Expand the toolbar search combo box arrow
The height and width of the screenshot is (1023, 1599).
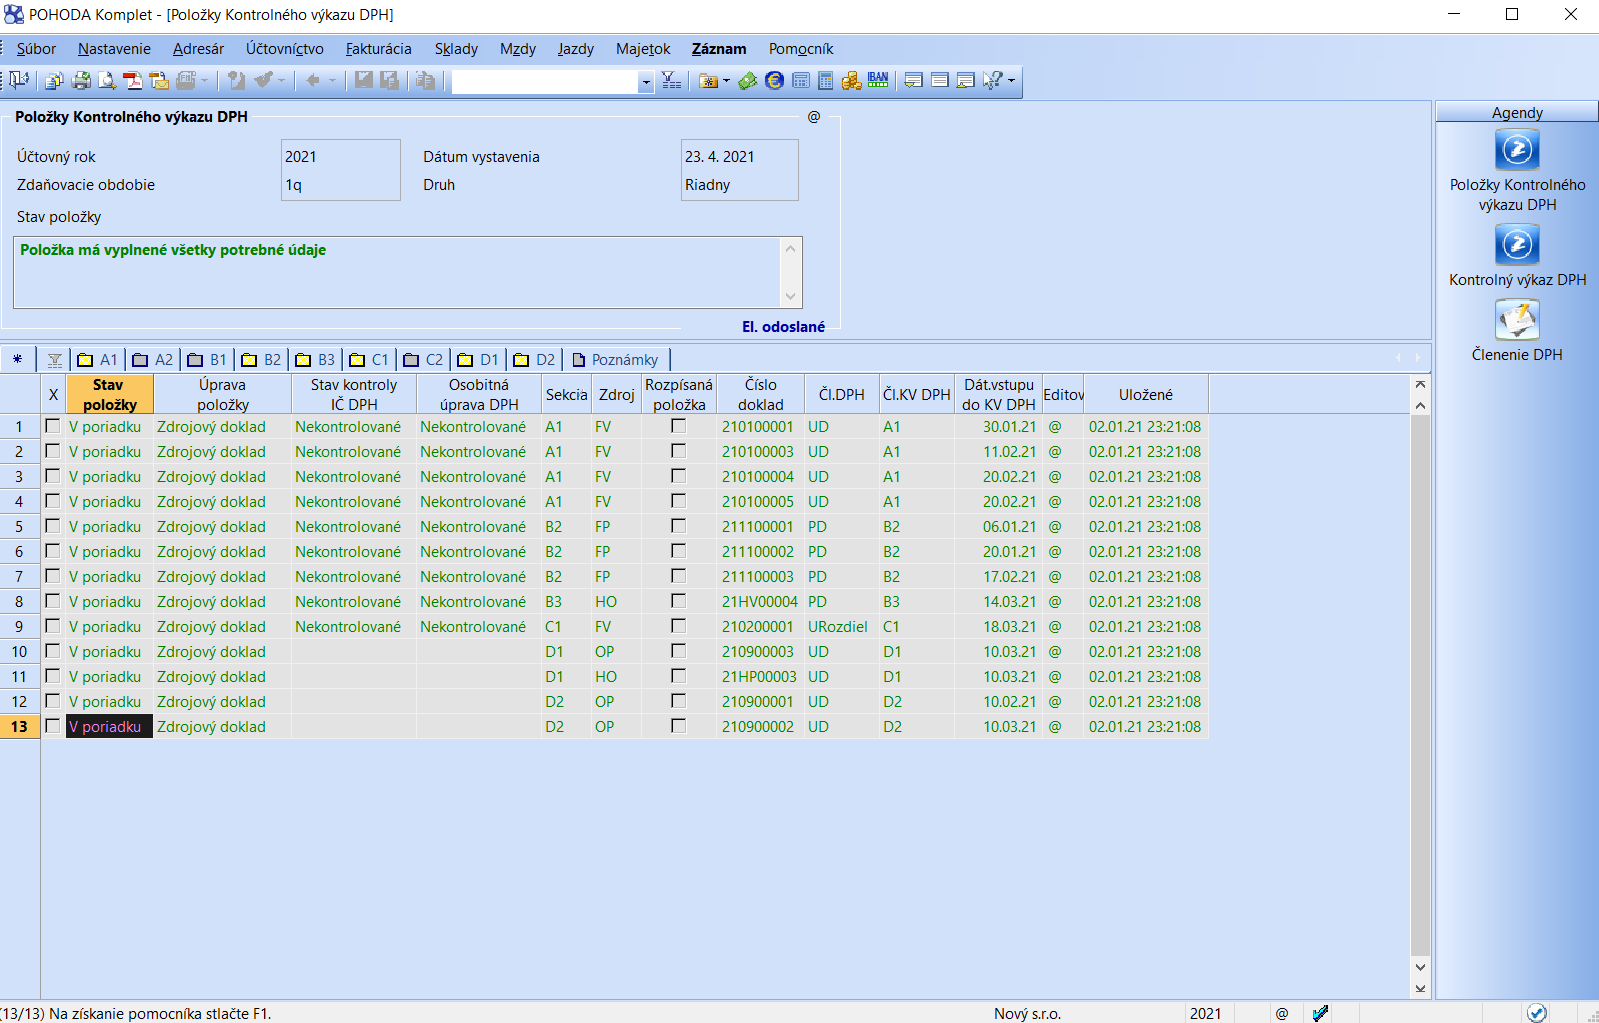tap(646, 82)
